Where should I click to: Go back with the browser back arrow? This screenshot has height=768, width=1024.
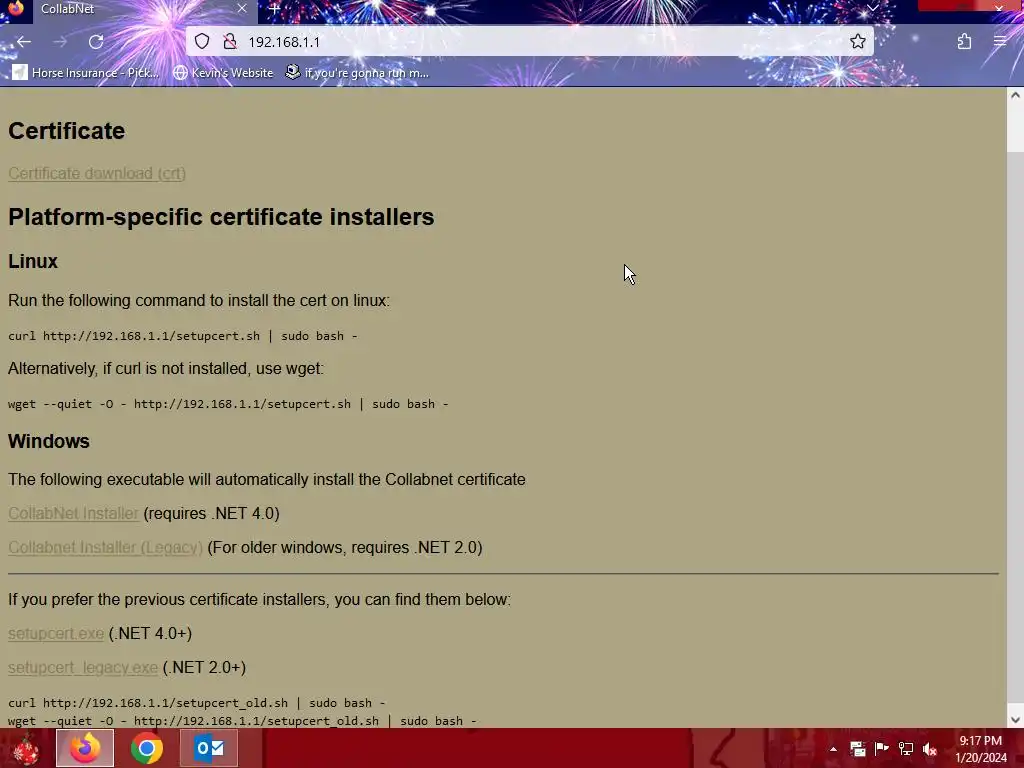coord(24,42)
